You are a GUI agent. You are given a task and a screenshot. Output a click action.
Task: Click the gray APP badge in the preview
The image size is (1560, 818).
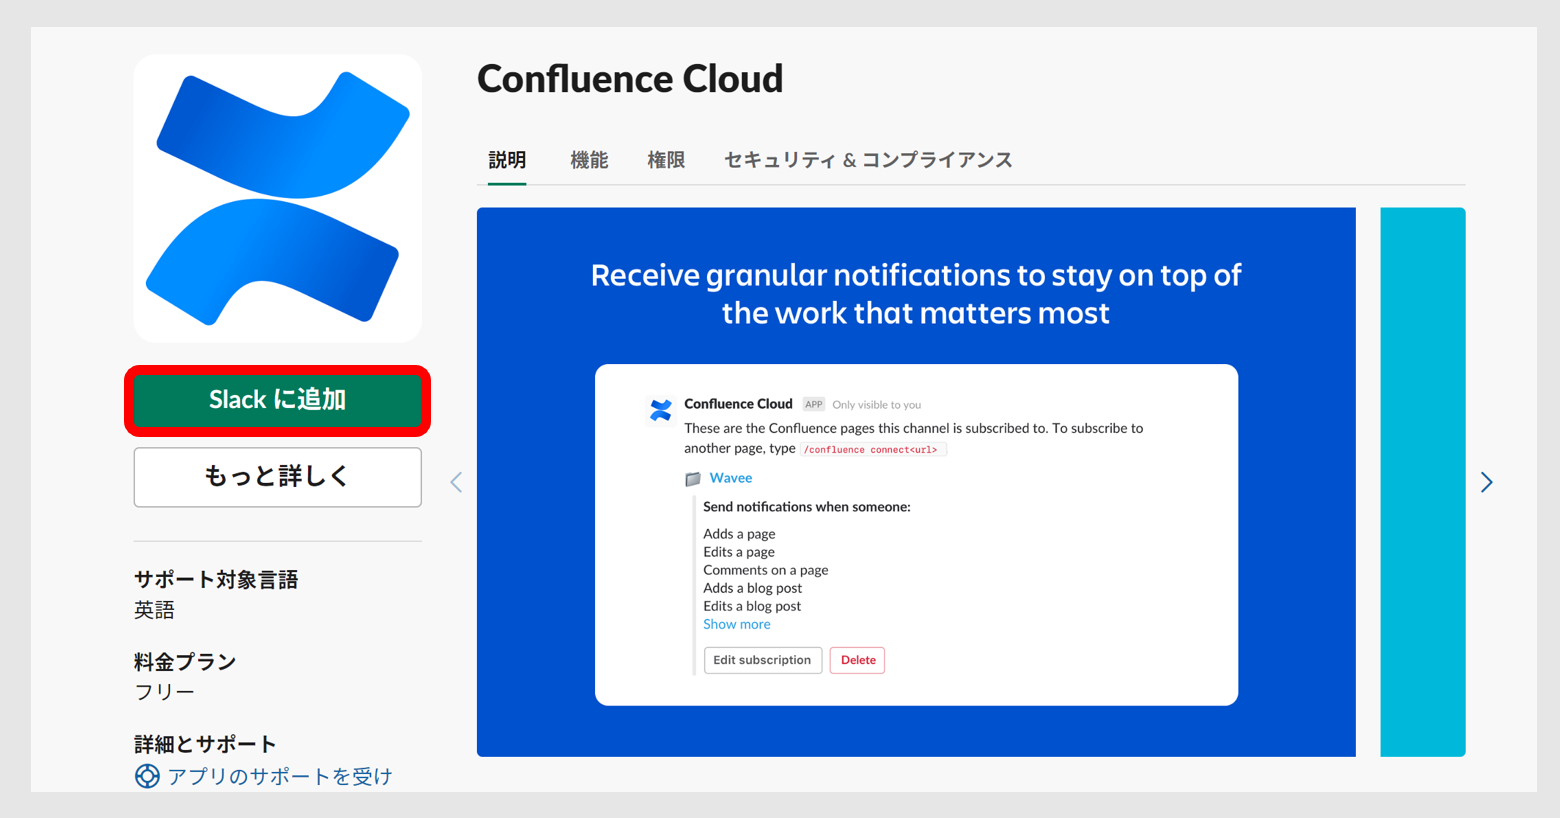pyautogui.click(x=812, y=404)
